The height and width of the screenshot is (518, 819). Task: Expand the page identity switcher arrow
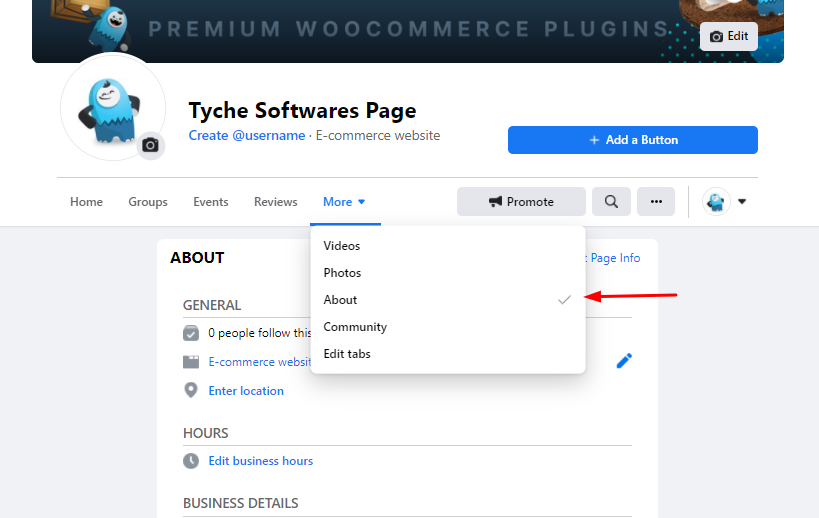point(742,202)
